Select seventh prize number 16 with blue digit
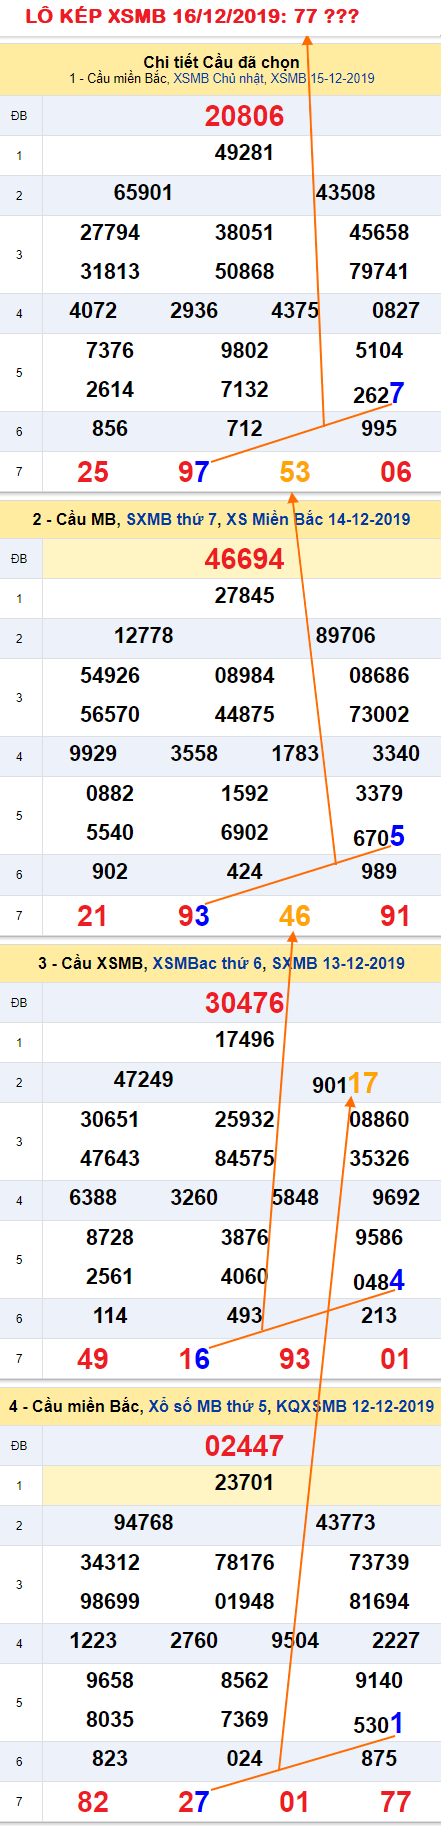 (194, 1359)
